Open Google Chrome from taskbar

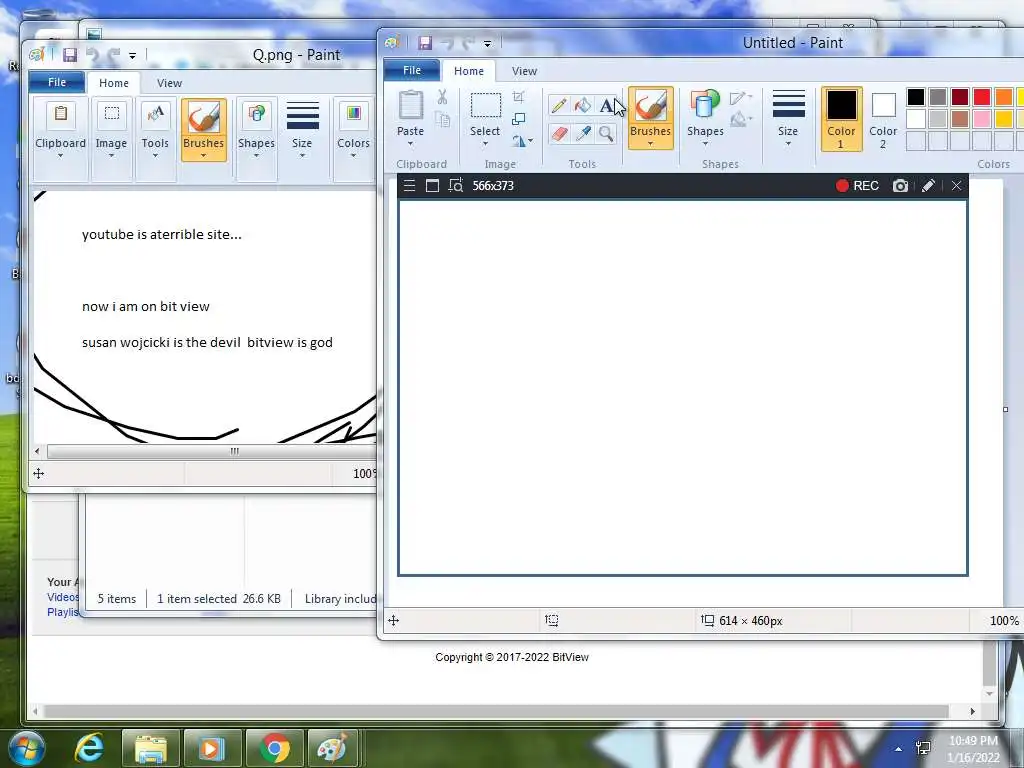point(274,748)
